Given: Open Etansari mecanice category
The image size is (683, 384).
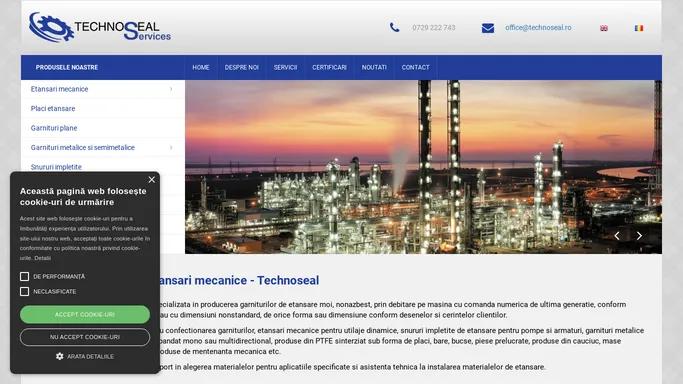Looking at the screenshot, I should (59, 89).
